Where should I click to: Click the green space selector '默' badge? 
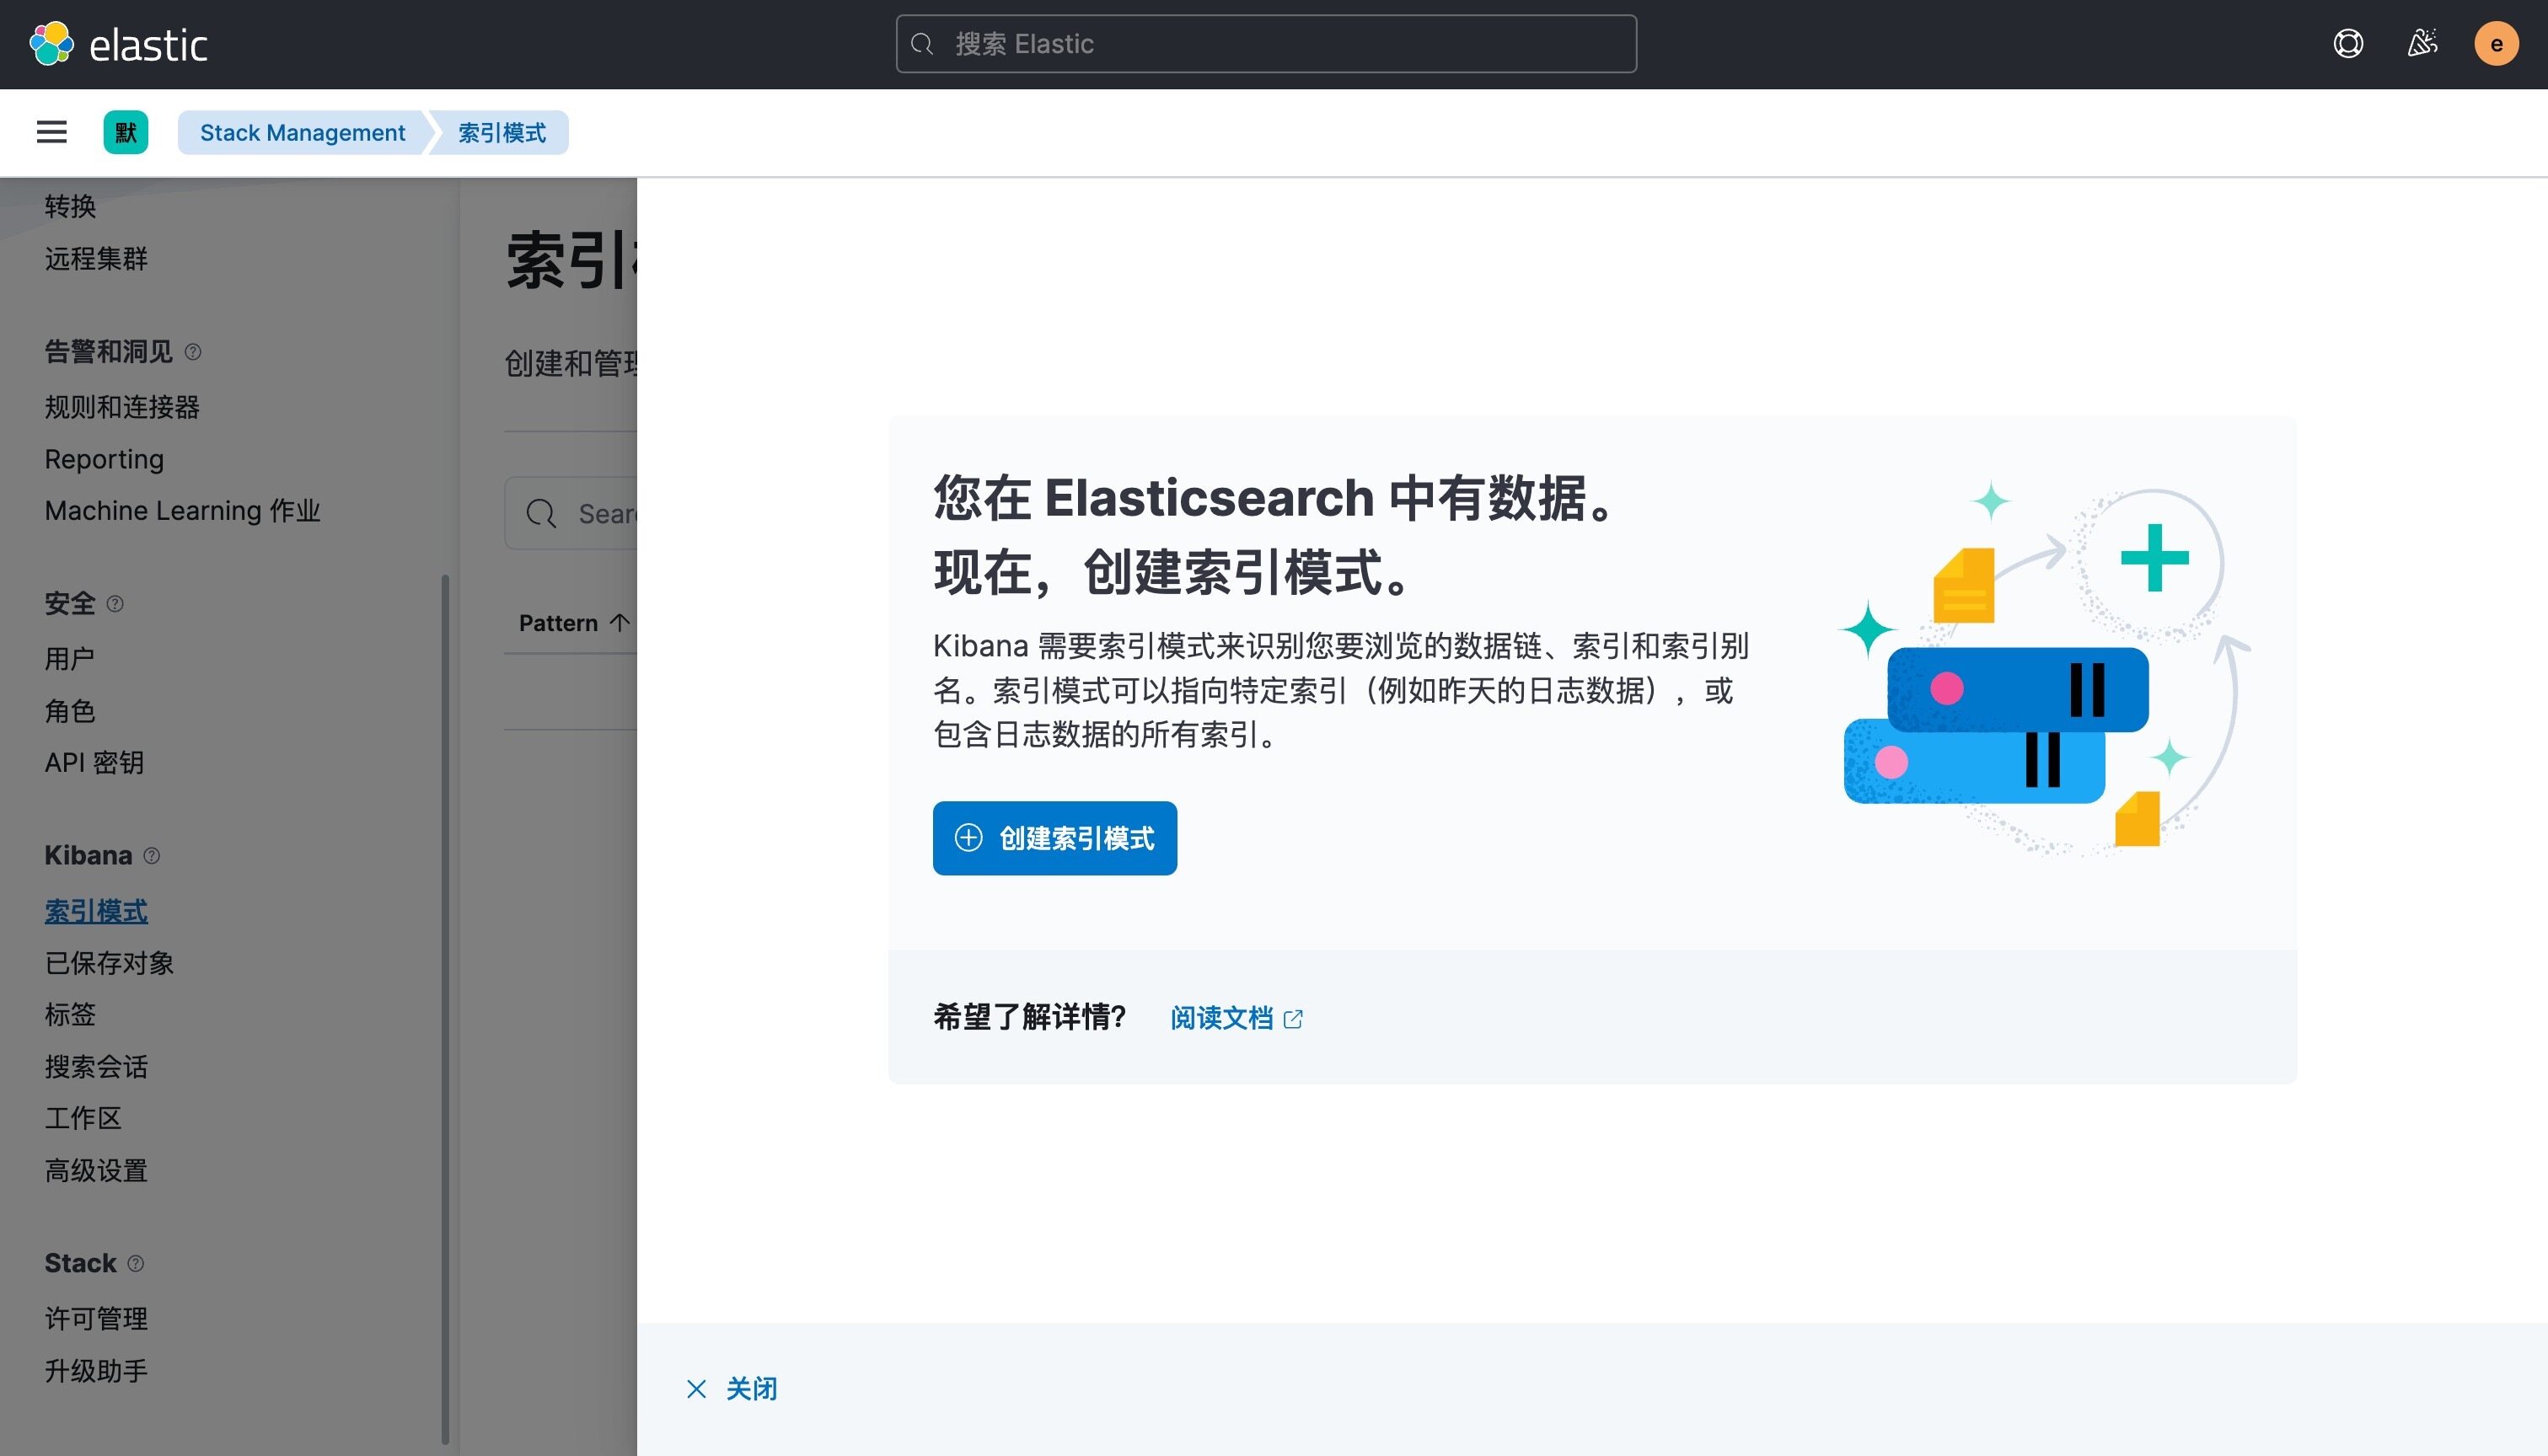pyautogui.click(x=126, y=132)
